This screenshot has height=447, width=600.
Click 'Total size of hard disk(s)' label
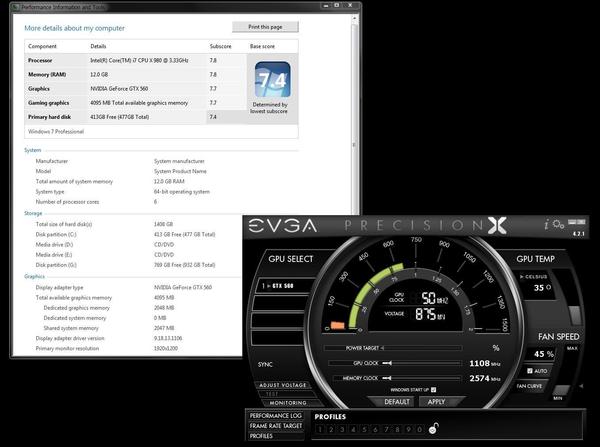pos(64,224)
